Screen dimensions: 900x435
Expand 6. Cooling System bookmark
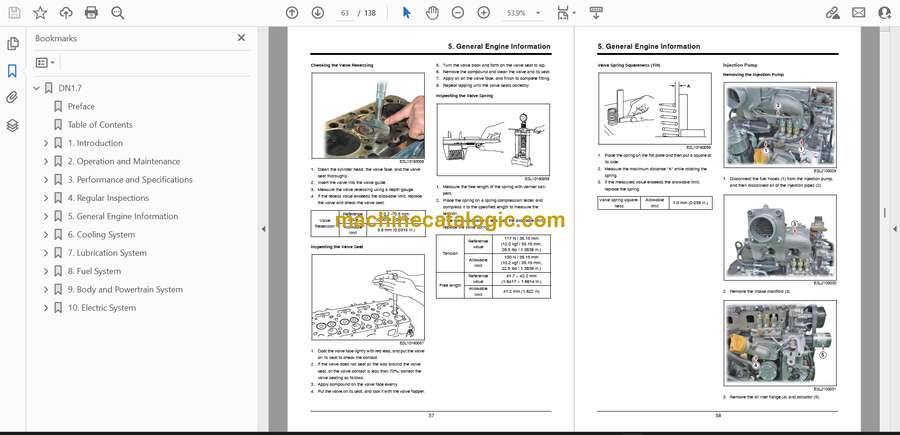coord(46,235)
